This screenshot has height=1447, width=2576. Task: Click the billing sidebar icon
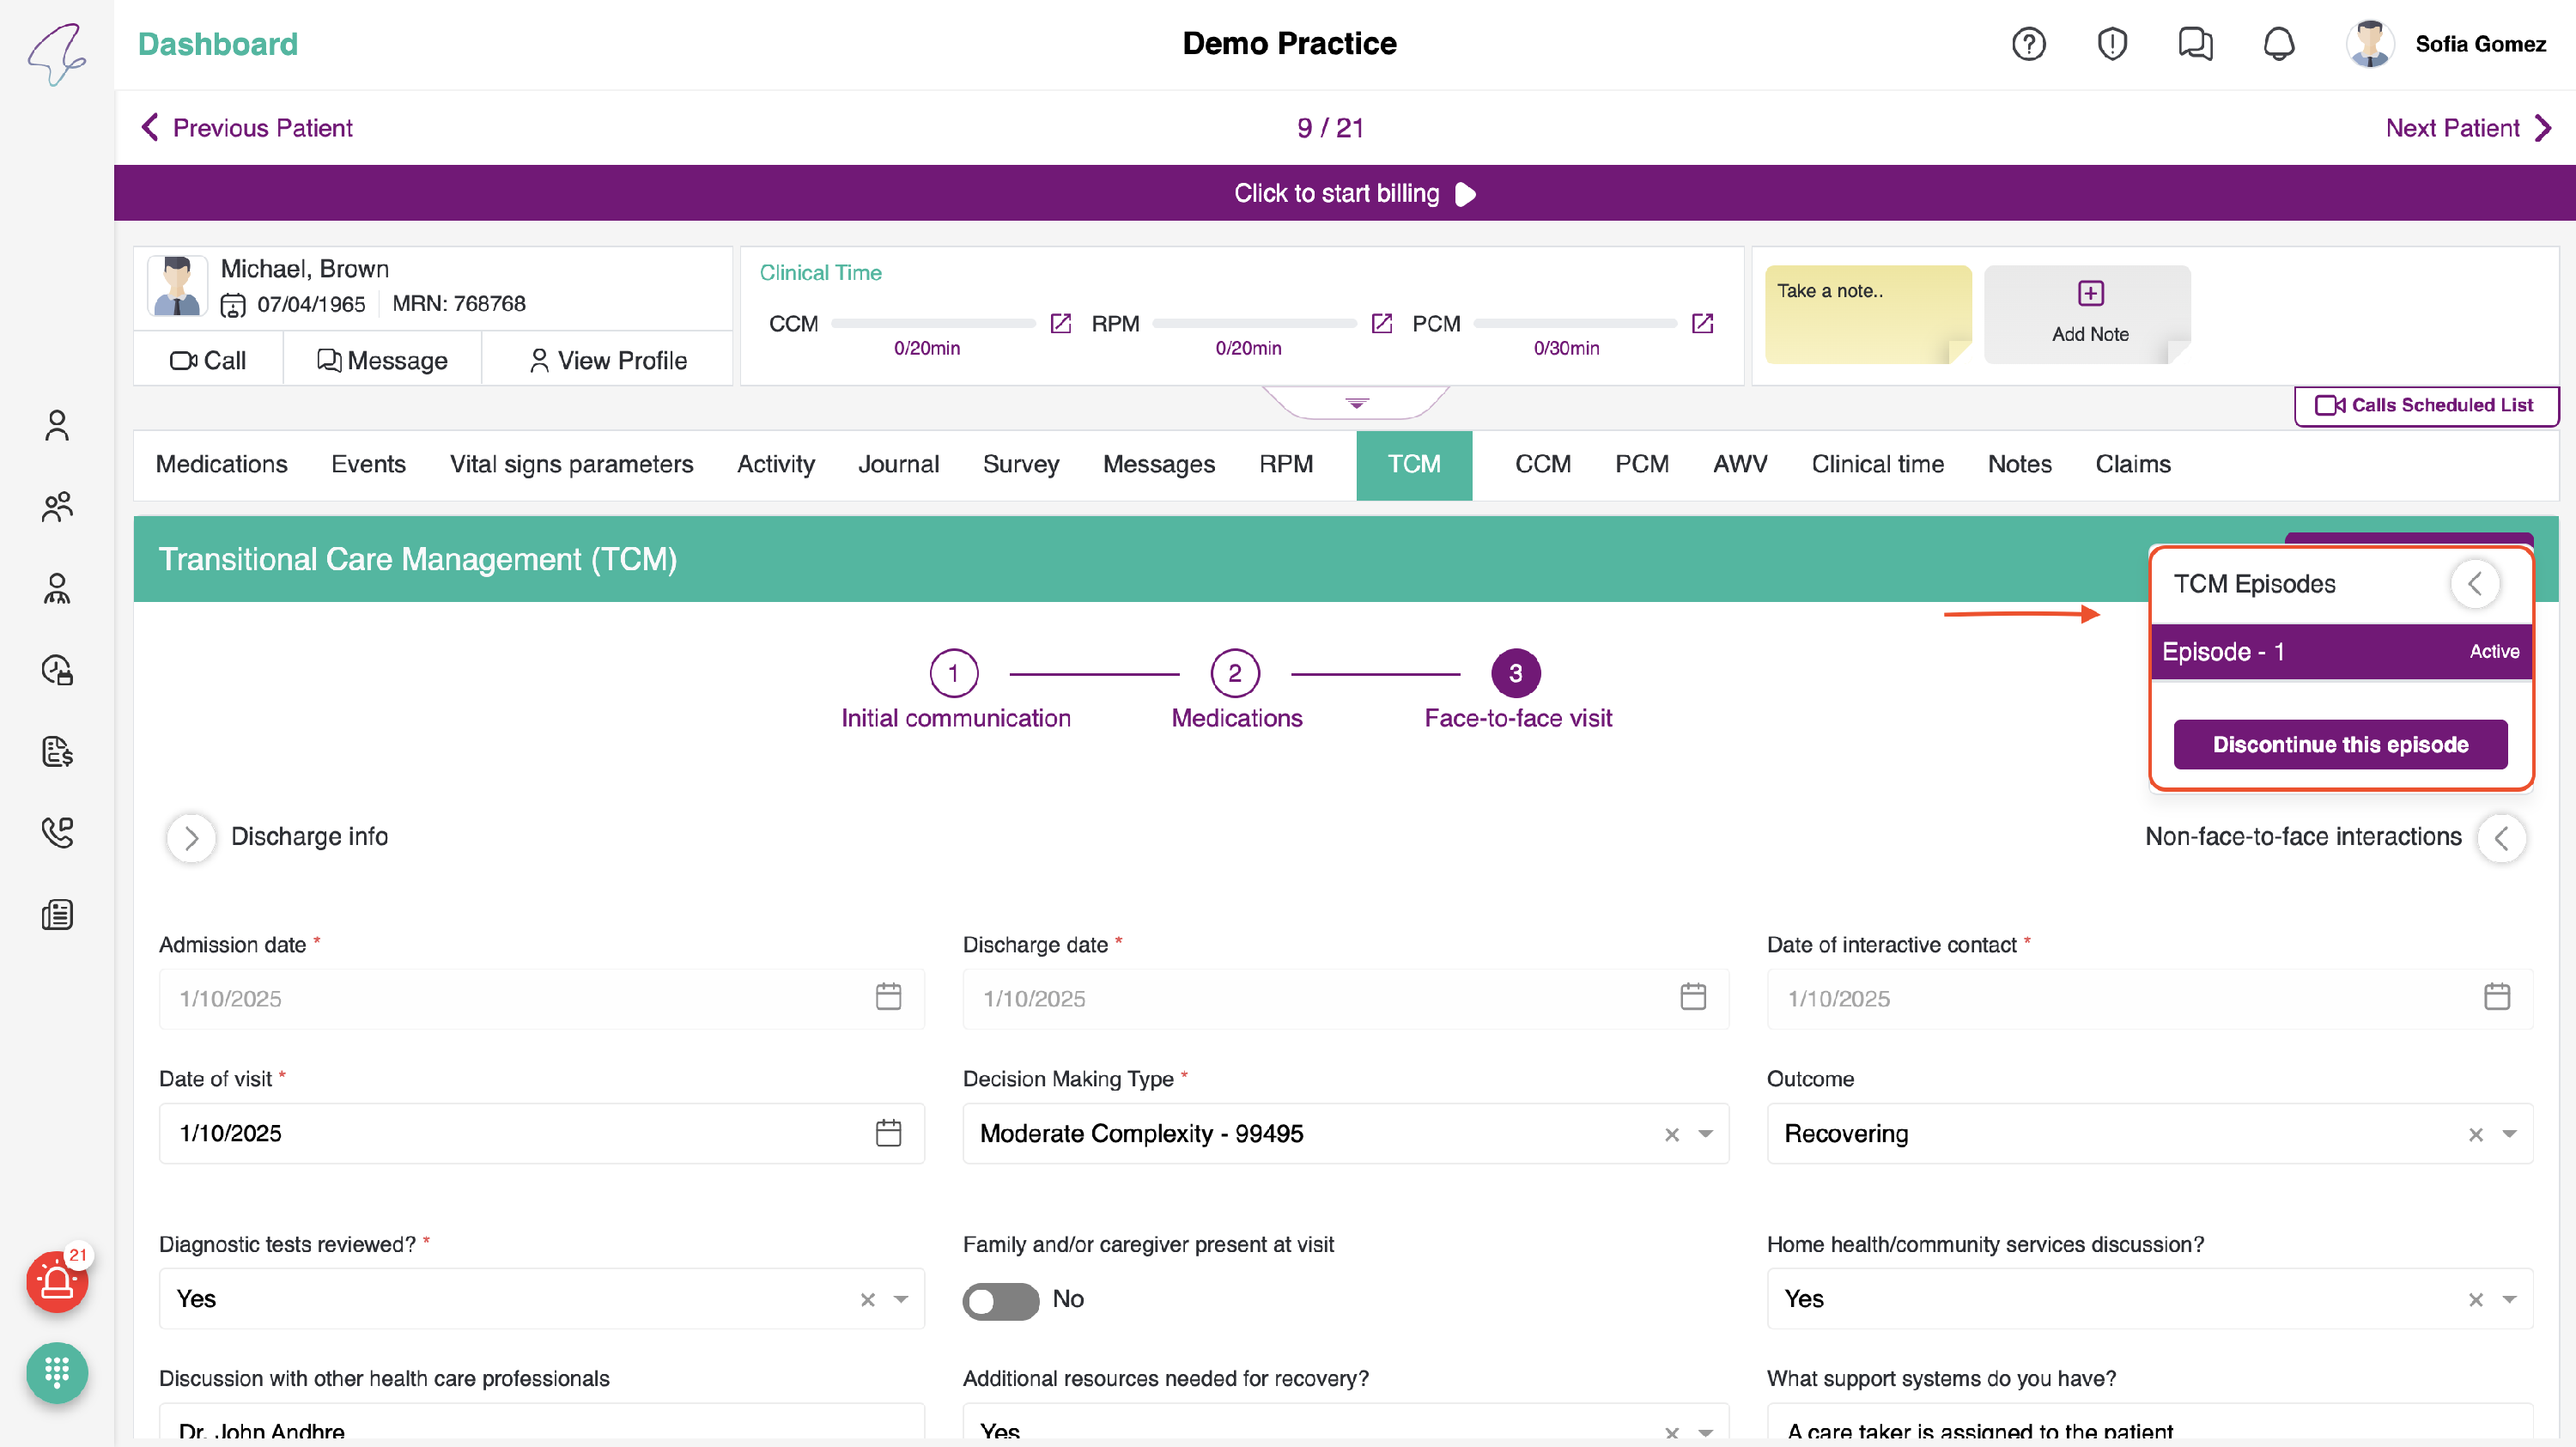pos(57,751)
